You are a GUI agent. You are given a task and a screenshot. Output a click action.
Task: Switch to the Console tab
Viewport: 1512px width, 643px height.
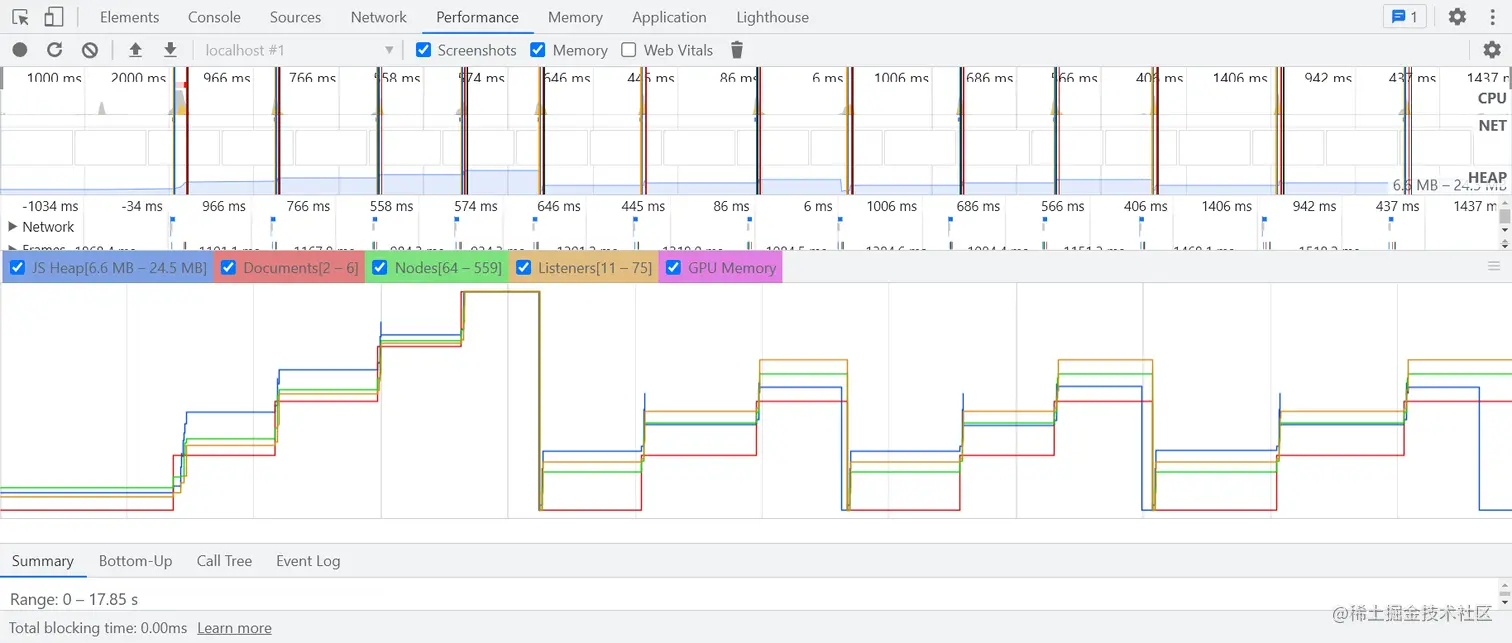tap(214, 17)
